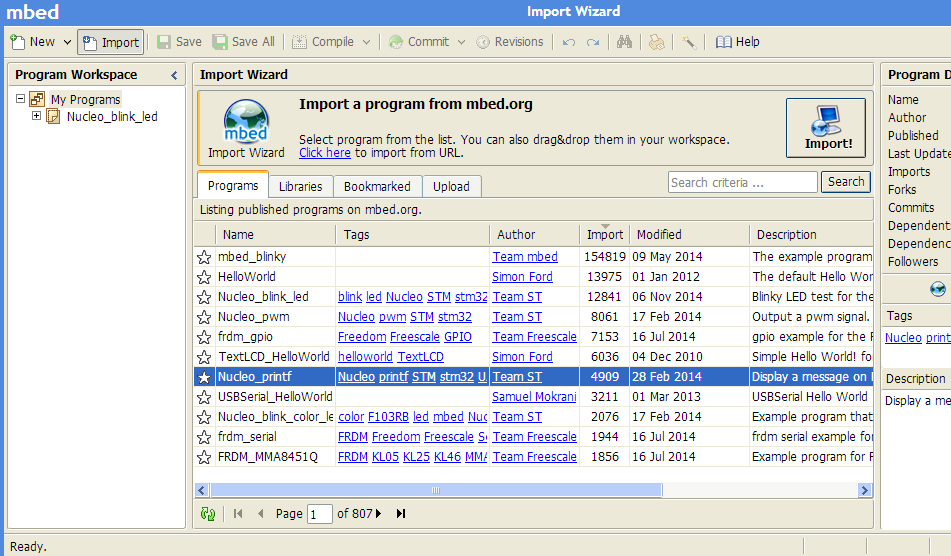The width and height of the screenshot is (951, 556).
Task: Click the Search button
Action: click(x=845, y=182)
